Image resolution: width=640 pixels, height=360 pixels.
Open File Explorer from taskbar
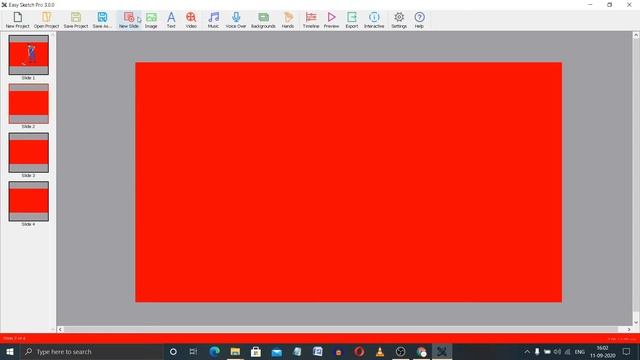click(235, 351)
